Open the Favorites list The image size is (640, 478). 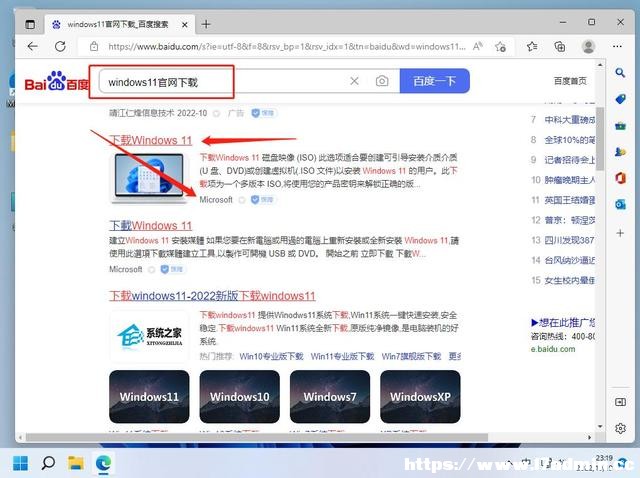click(x=532, y=47)
